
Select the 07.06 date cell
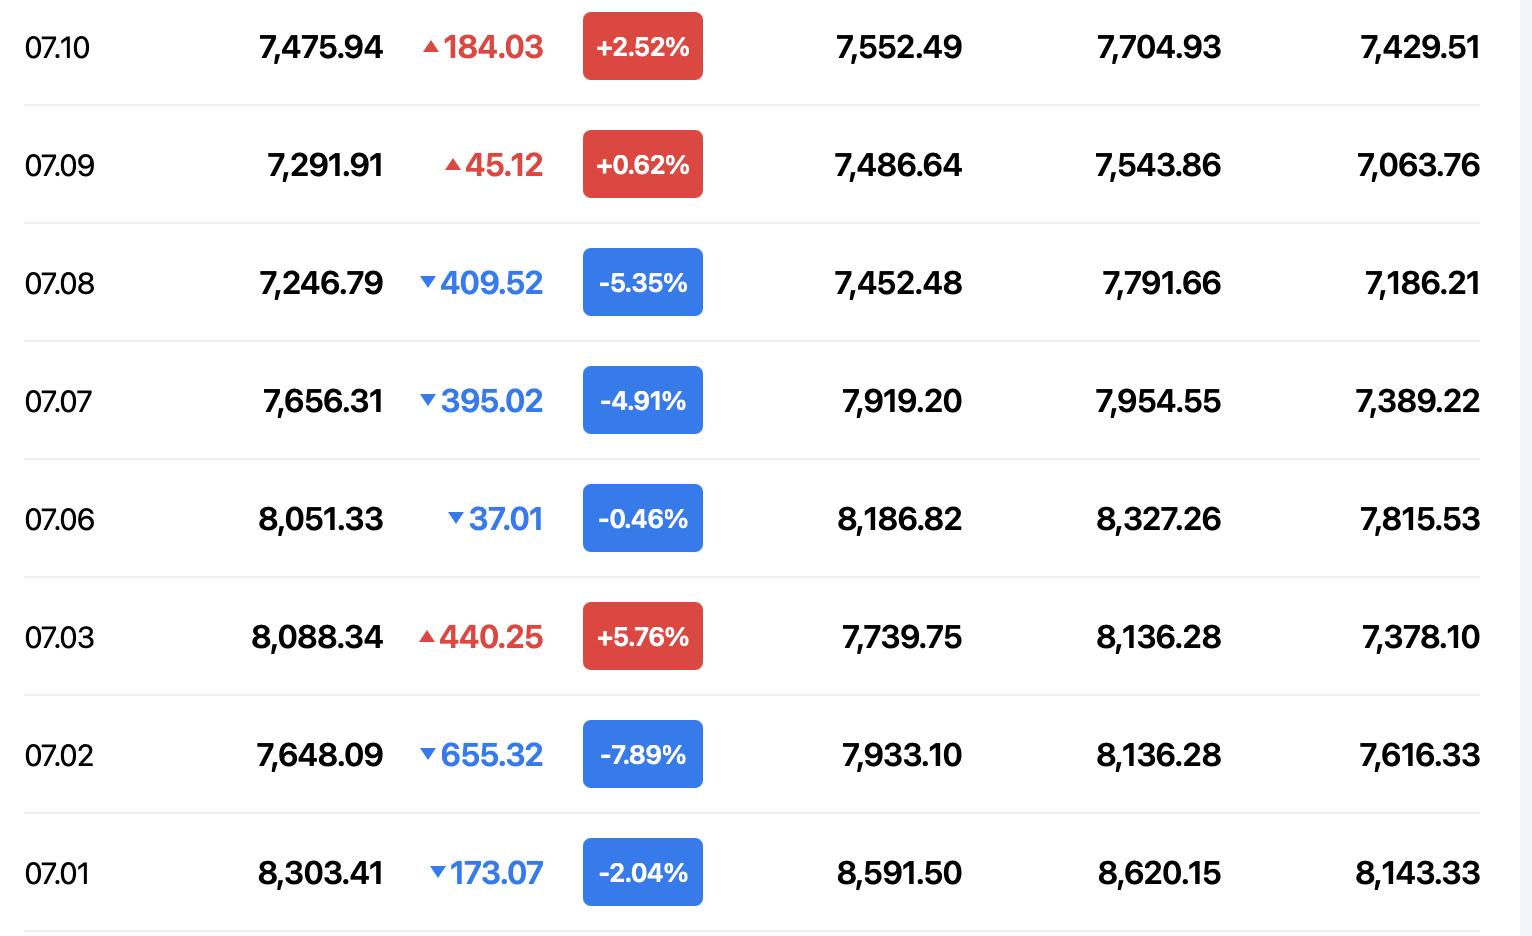point(60,519)
